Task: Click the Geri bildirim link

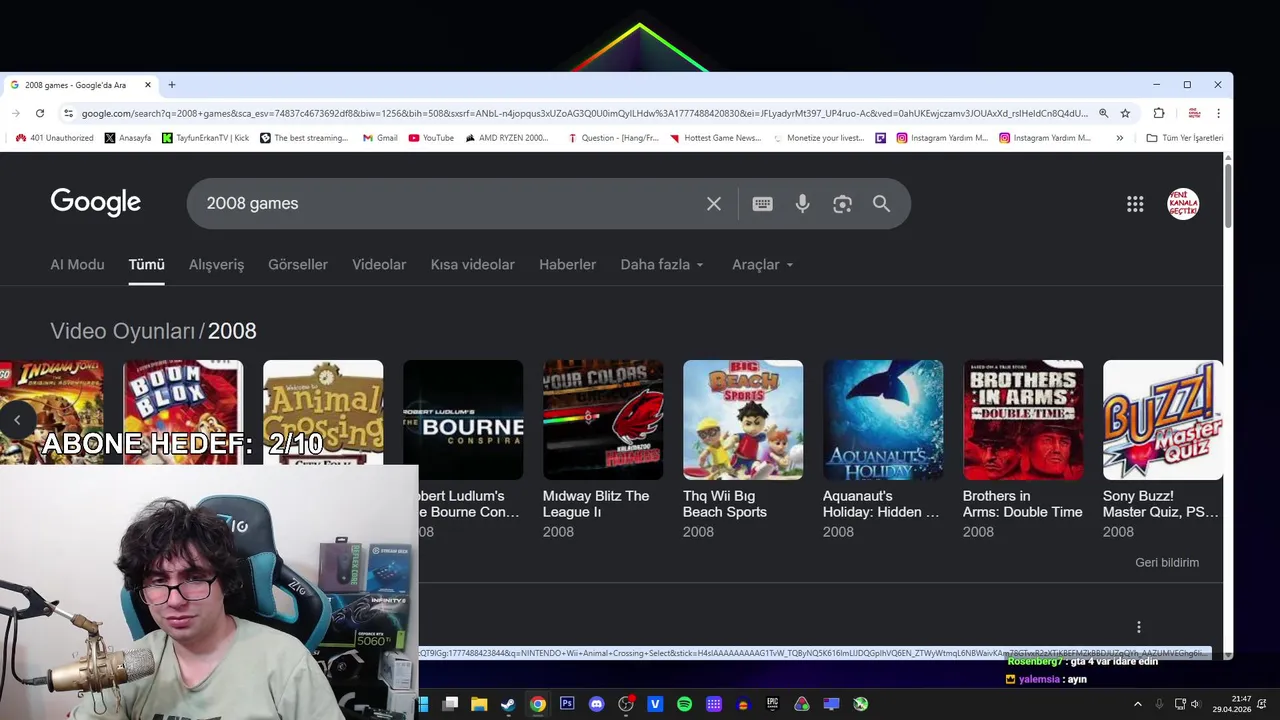Action: (x=1167, y=562)
